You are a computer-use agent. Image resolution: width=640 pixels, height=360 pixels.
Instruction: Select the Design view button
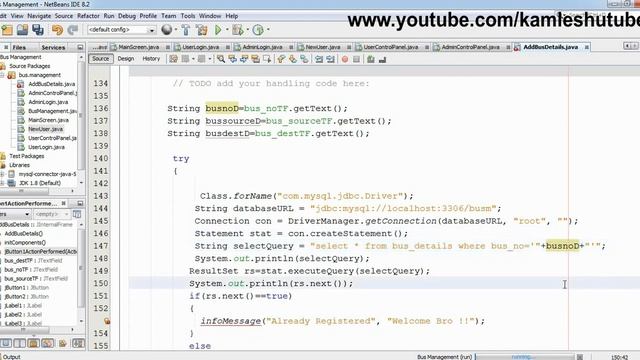pos(126,59)
